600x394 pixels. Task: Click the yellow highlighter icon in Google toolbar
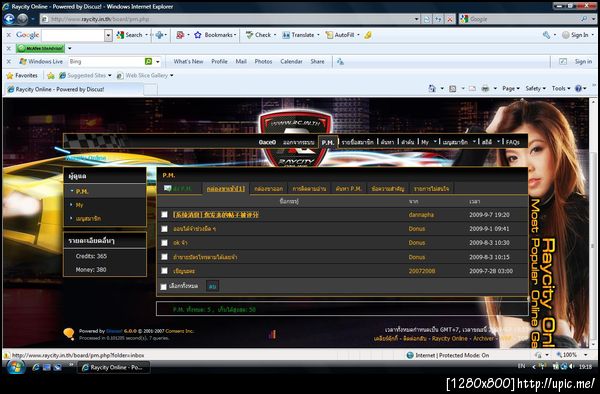(x=368, y=35)
